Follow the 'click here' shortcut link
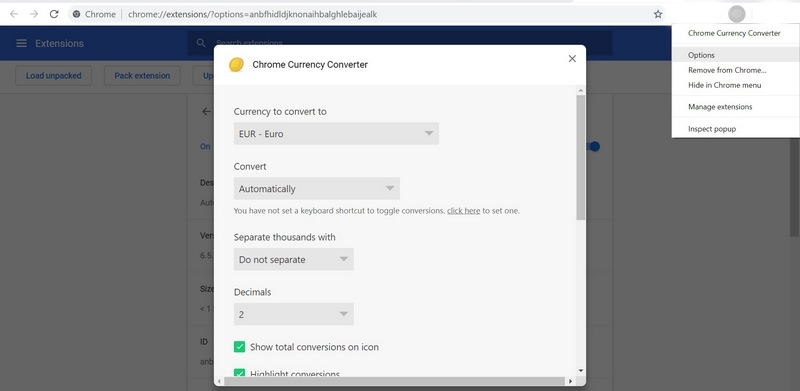 pos(463,210)
